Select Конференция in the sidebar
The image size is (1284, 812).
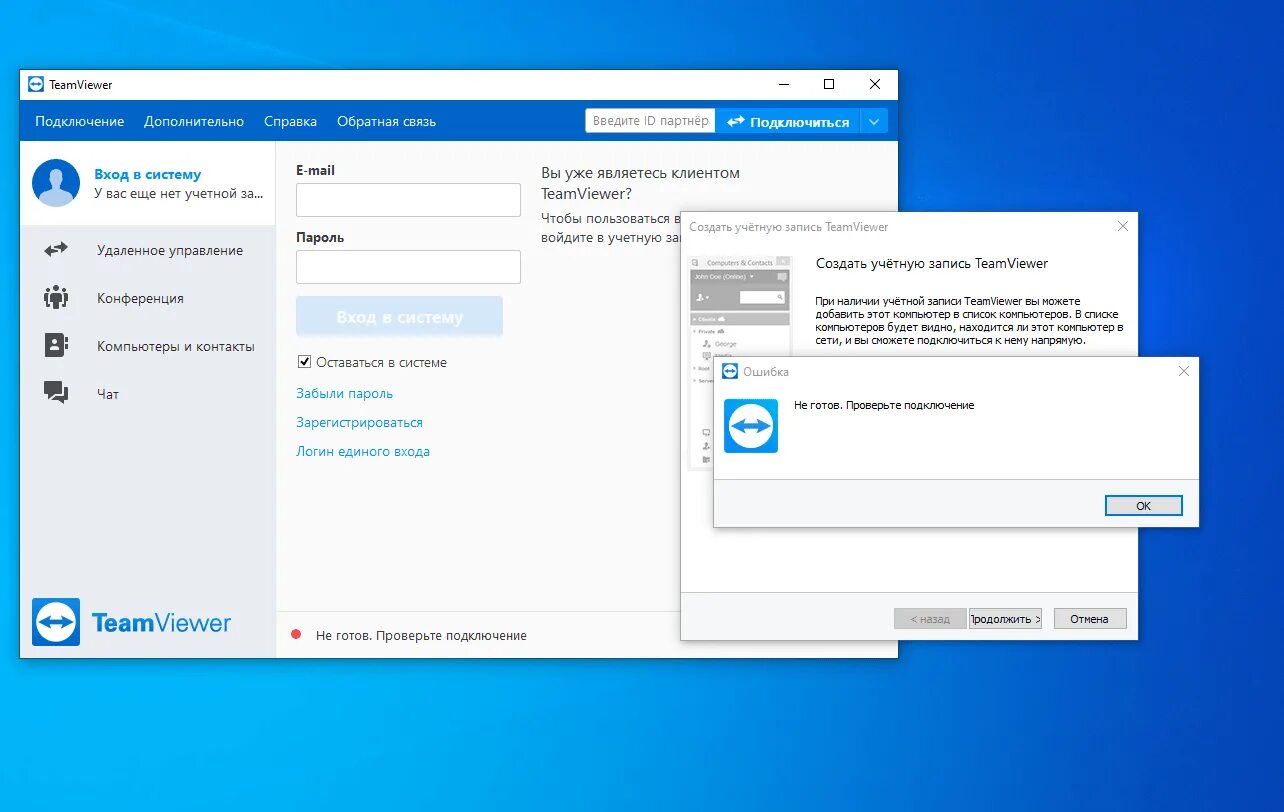[x=148, y=298]
